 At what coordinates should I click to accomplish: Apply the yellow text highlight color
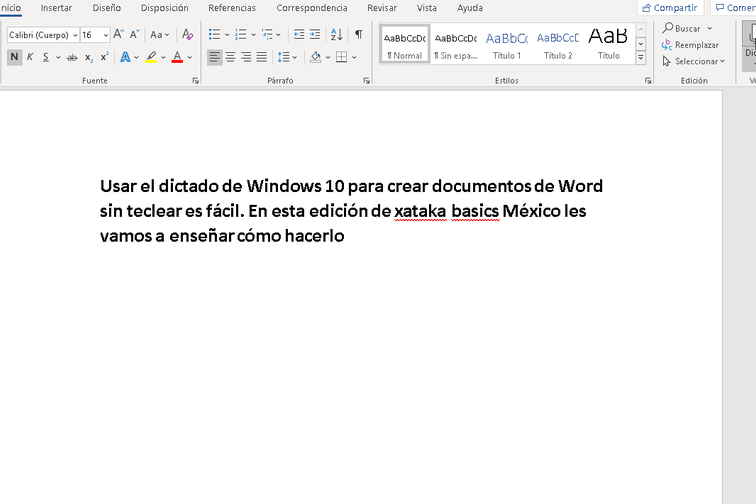pos(151,57)
